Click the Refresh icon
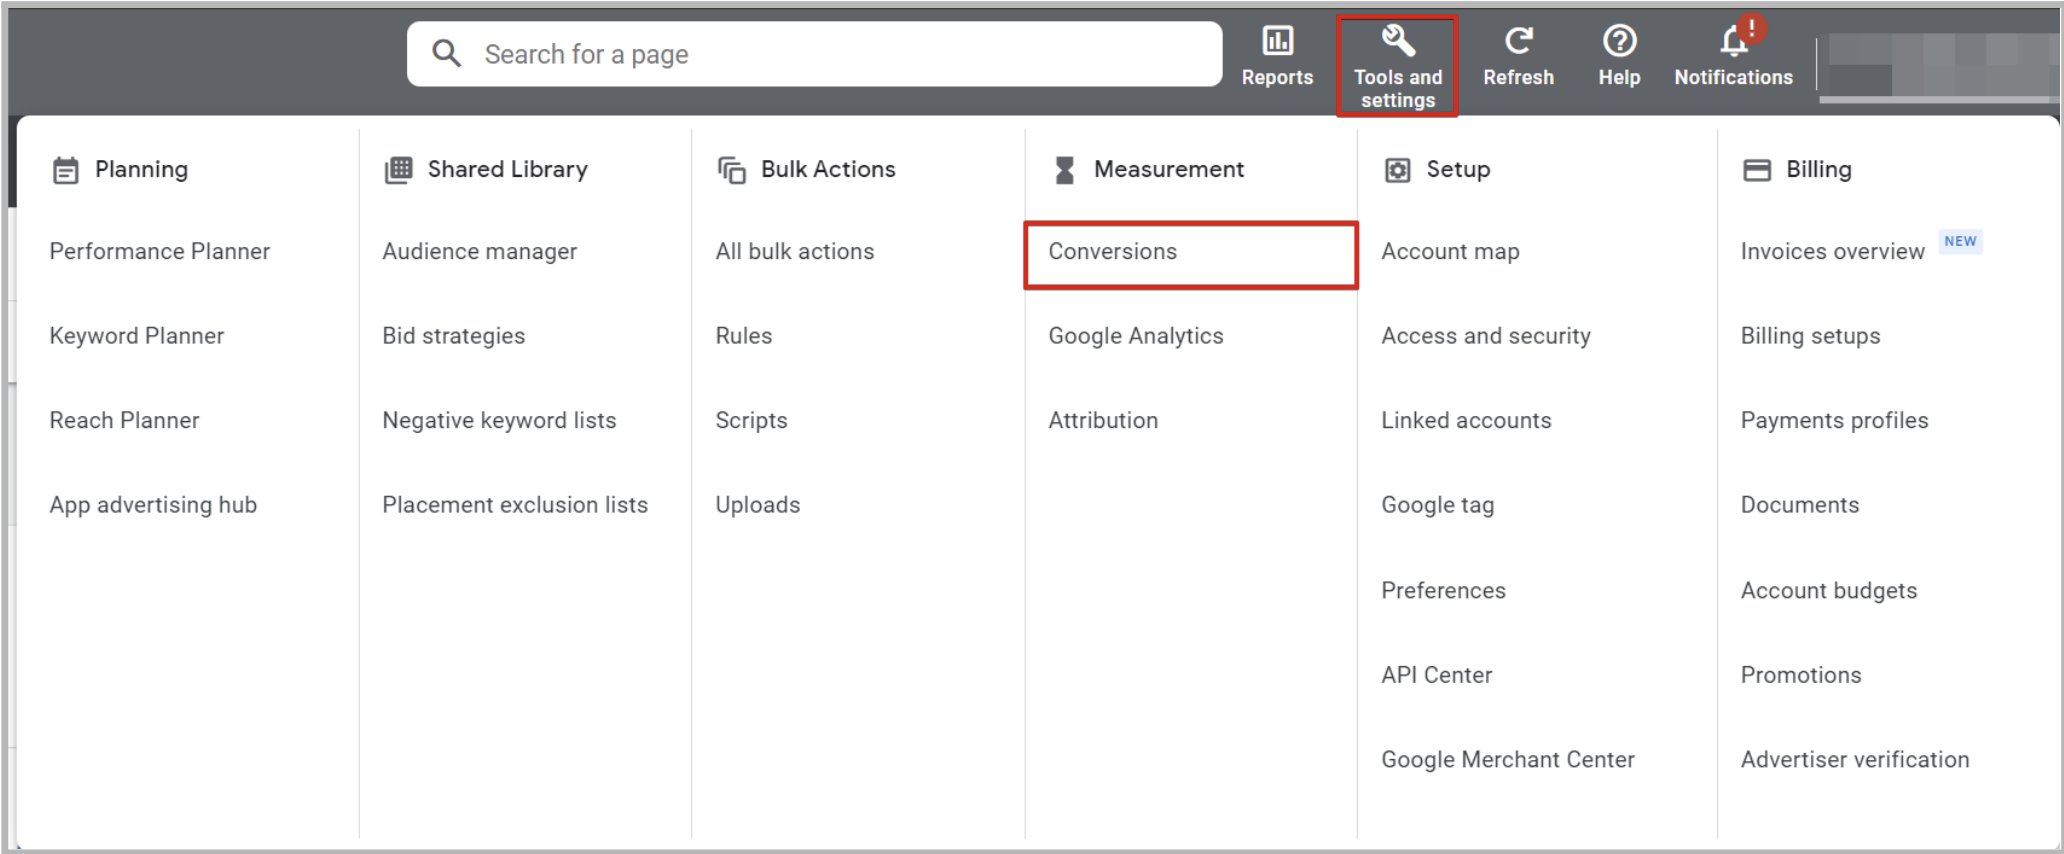The height and width of the screenshot is (854, 2064). pyautogui.click(x=1518, y=41)
